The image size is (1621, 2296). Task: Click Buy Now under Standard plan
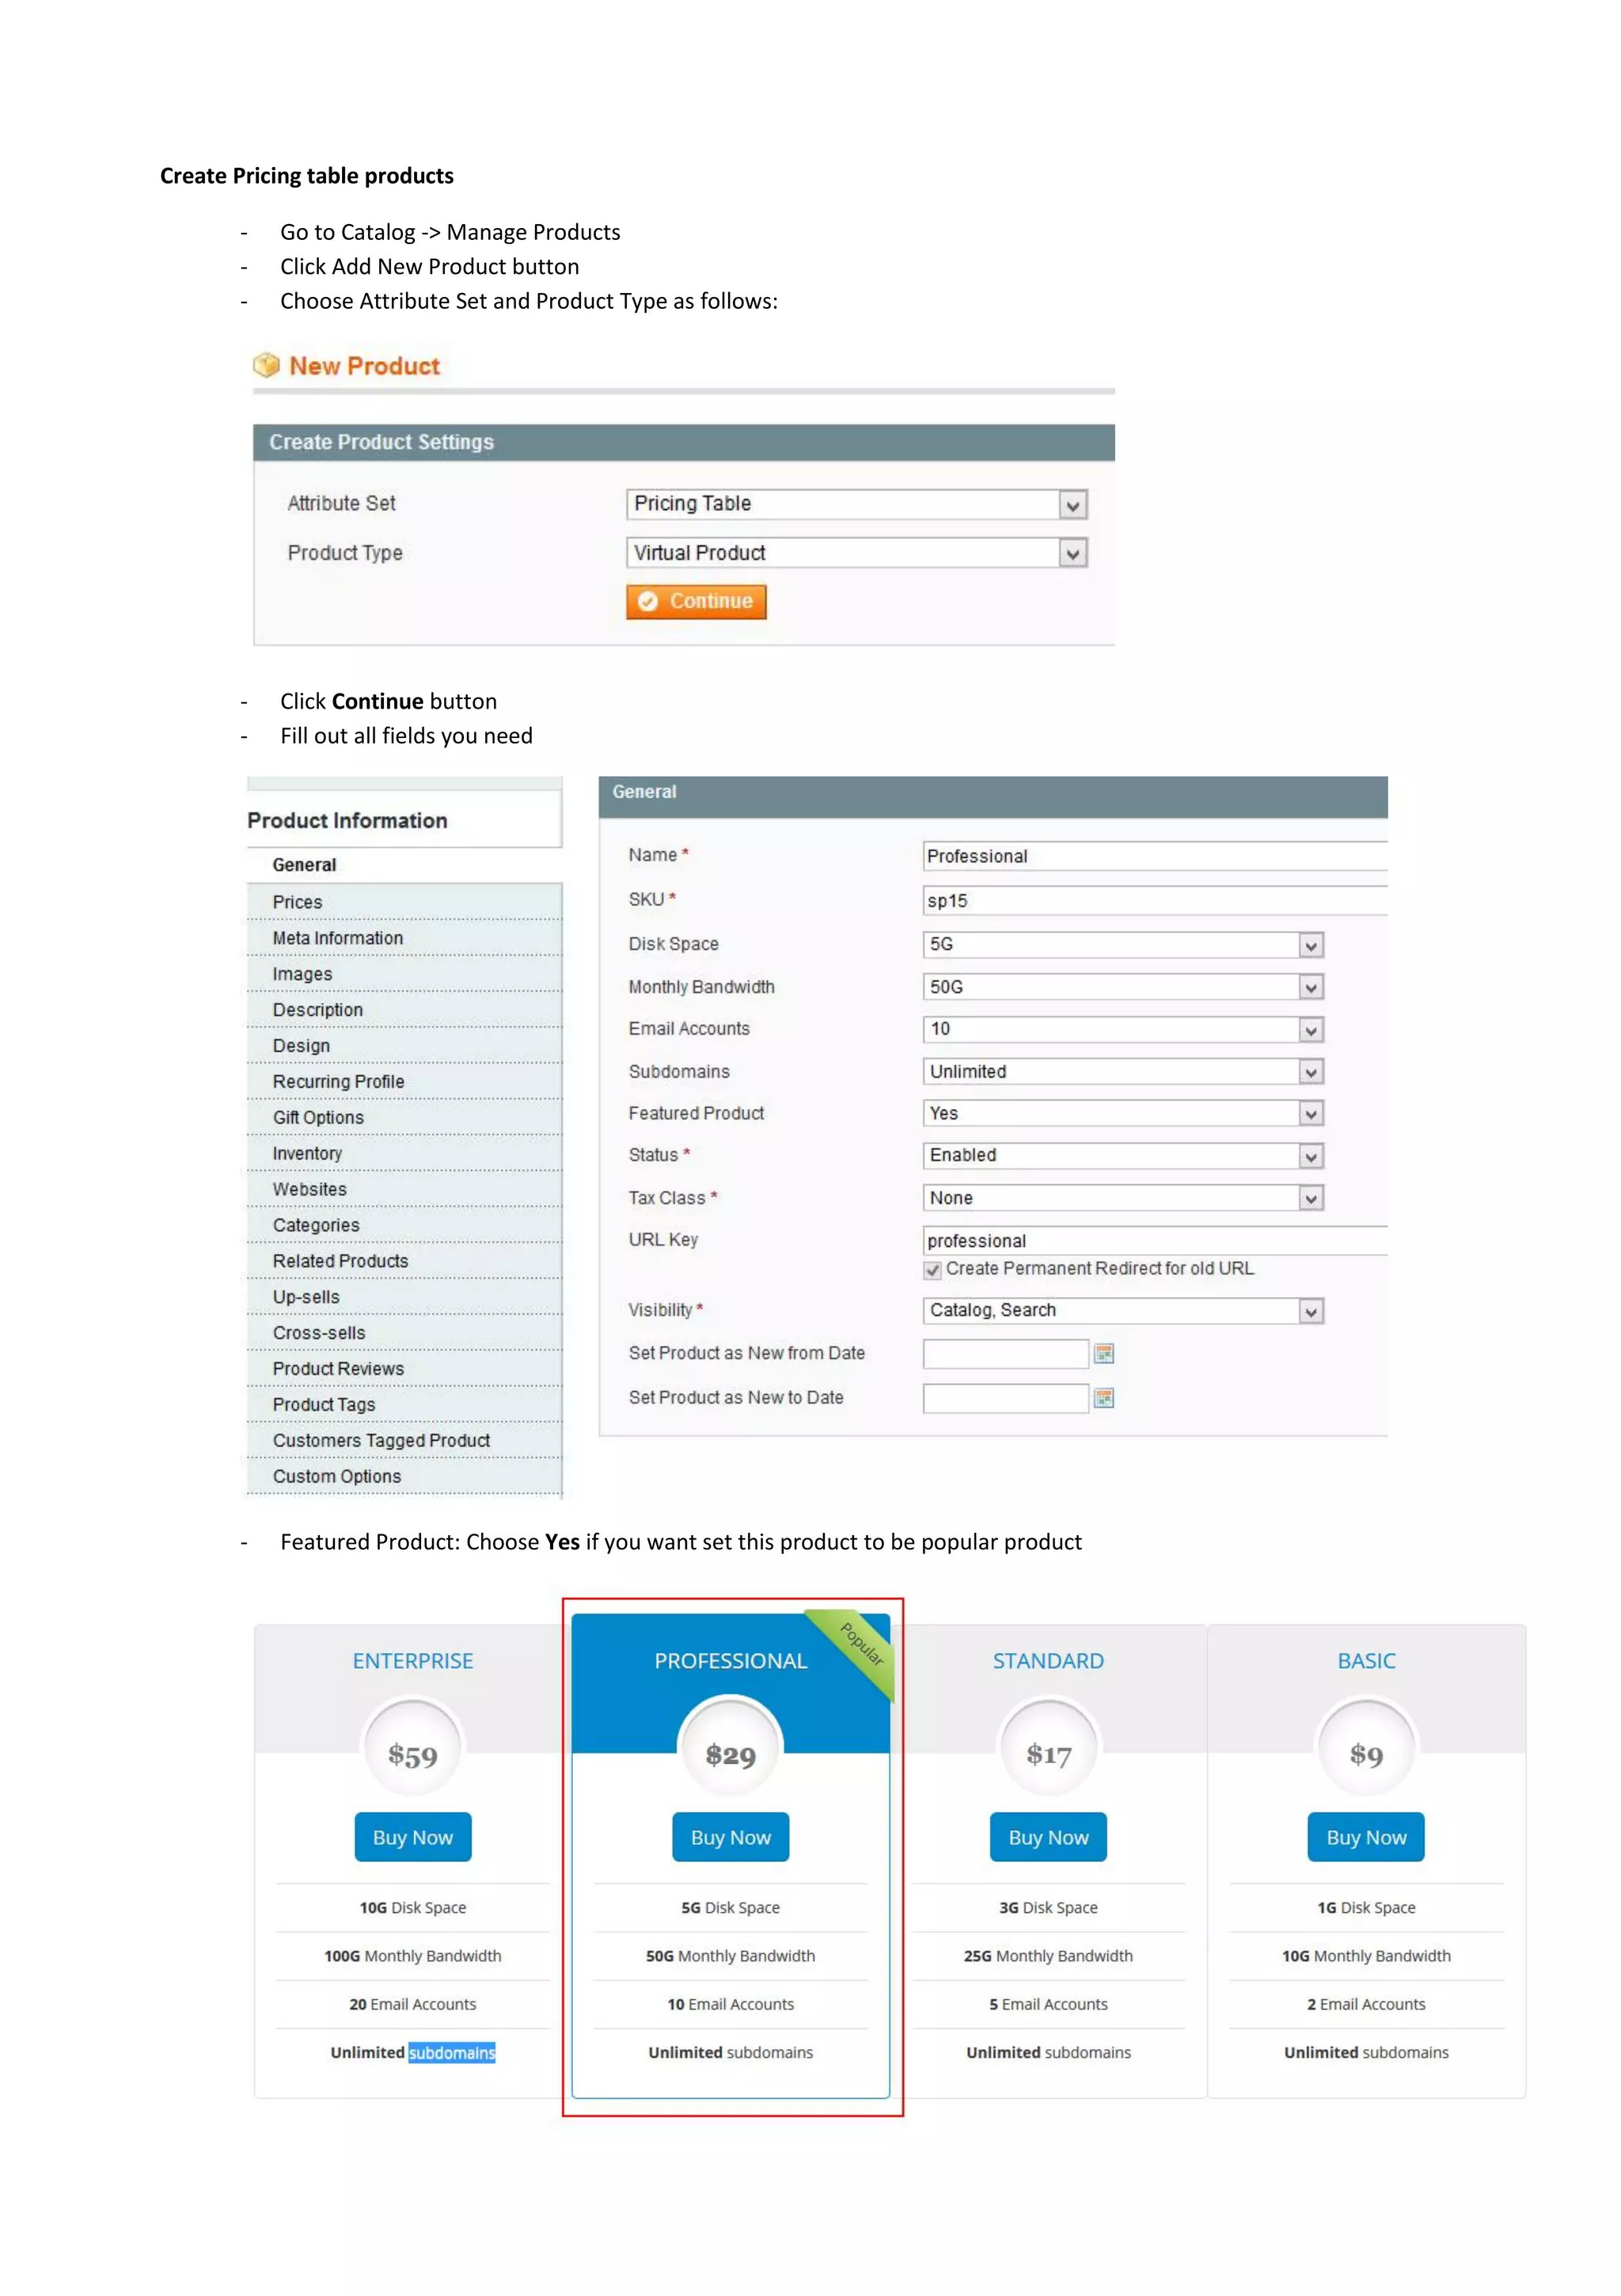tap(1048, 1837)
